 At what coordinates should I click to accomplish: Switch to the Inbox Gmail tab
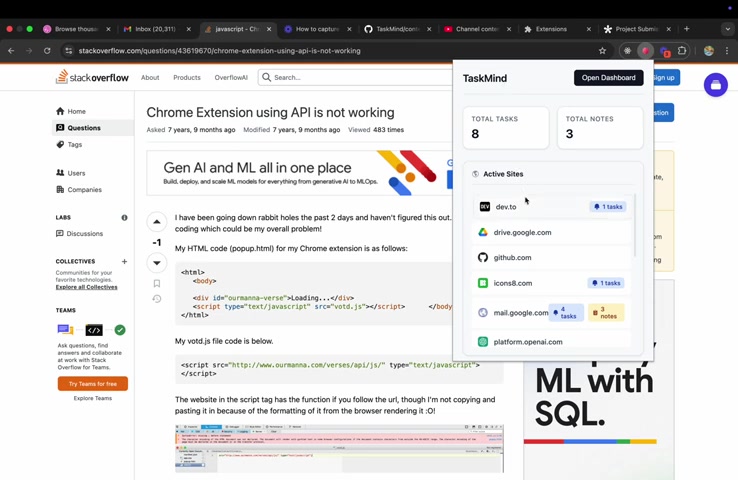click(157, 29)
